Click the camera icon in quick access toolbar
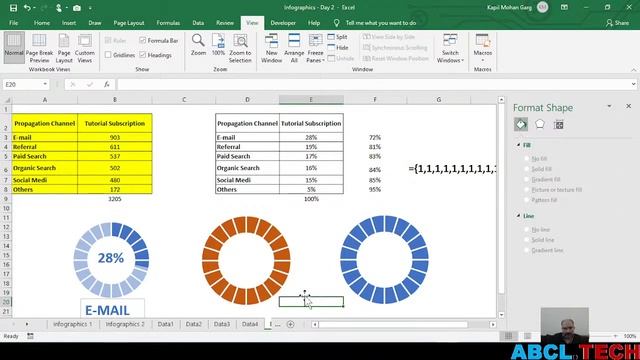This screenshot has height=360, width=640. pyautogui.click(x=77, y=8)
